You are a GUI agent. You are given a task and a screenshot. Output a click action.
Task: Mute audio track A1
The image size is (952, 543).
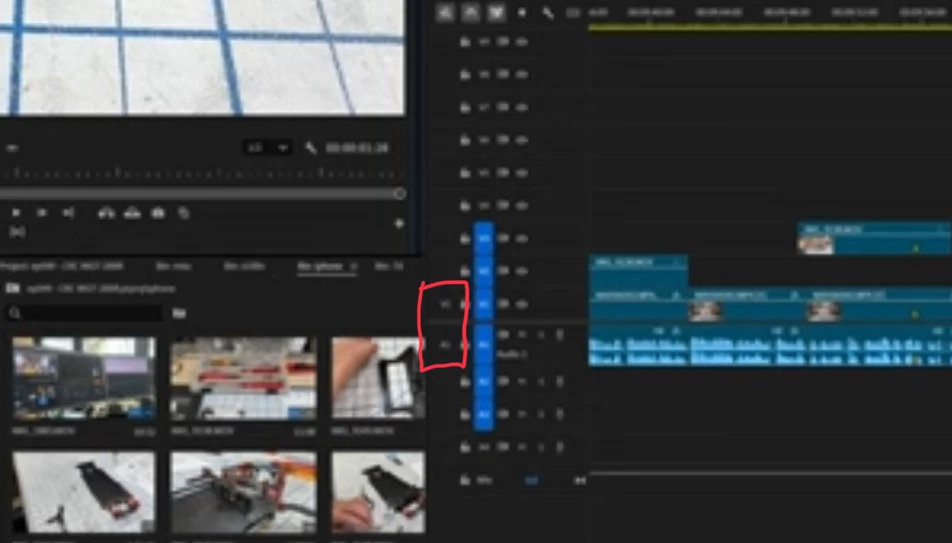tap(522, 335)
